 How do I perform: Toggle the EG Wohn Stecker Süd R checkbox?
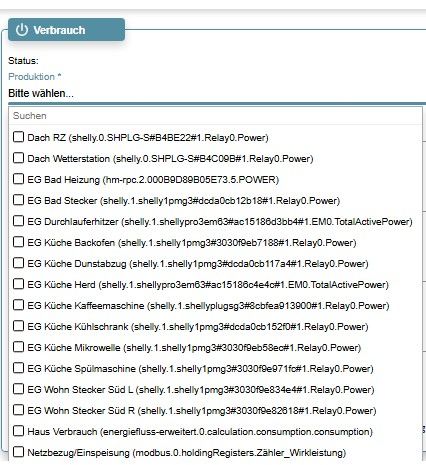(x=18, y=410)
